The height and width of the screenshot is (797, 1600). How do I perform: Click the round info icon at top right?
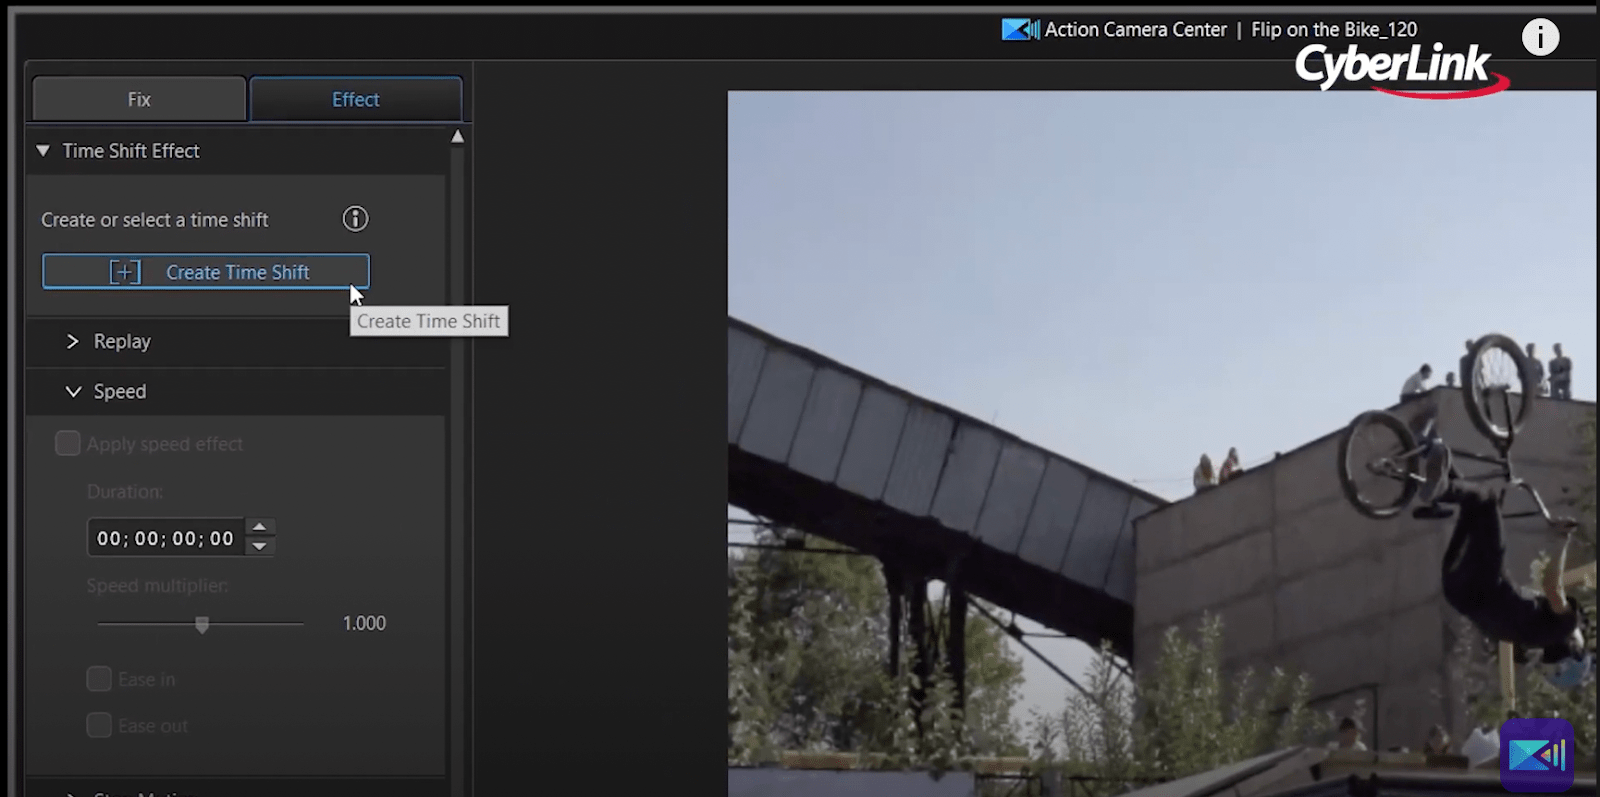1540,38
